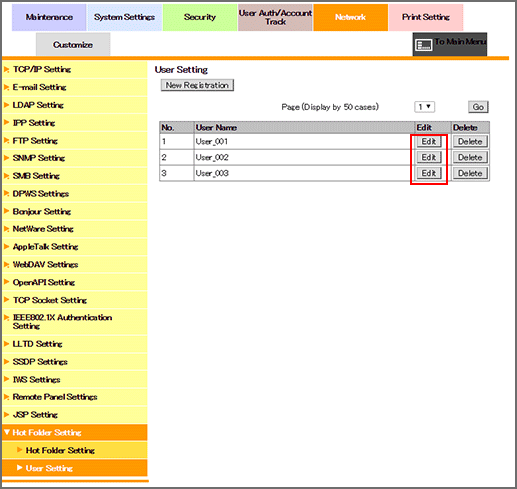Open User Auth/Account Track tab
517x489 pixels.
click(x=275, y=17)
